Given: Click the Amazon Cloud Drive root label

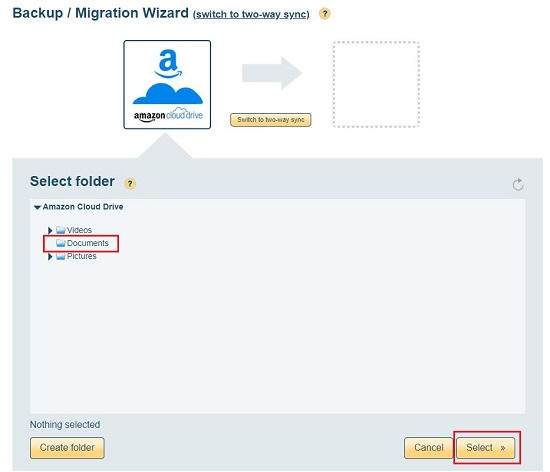Looking at the screenshot, I should pos(83,207).
